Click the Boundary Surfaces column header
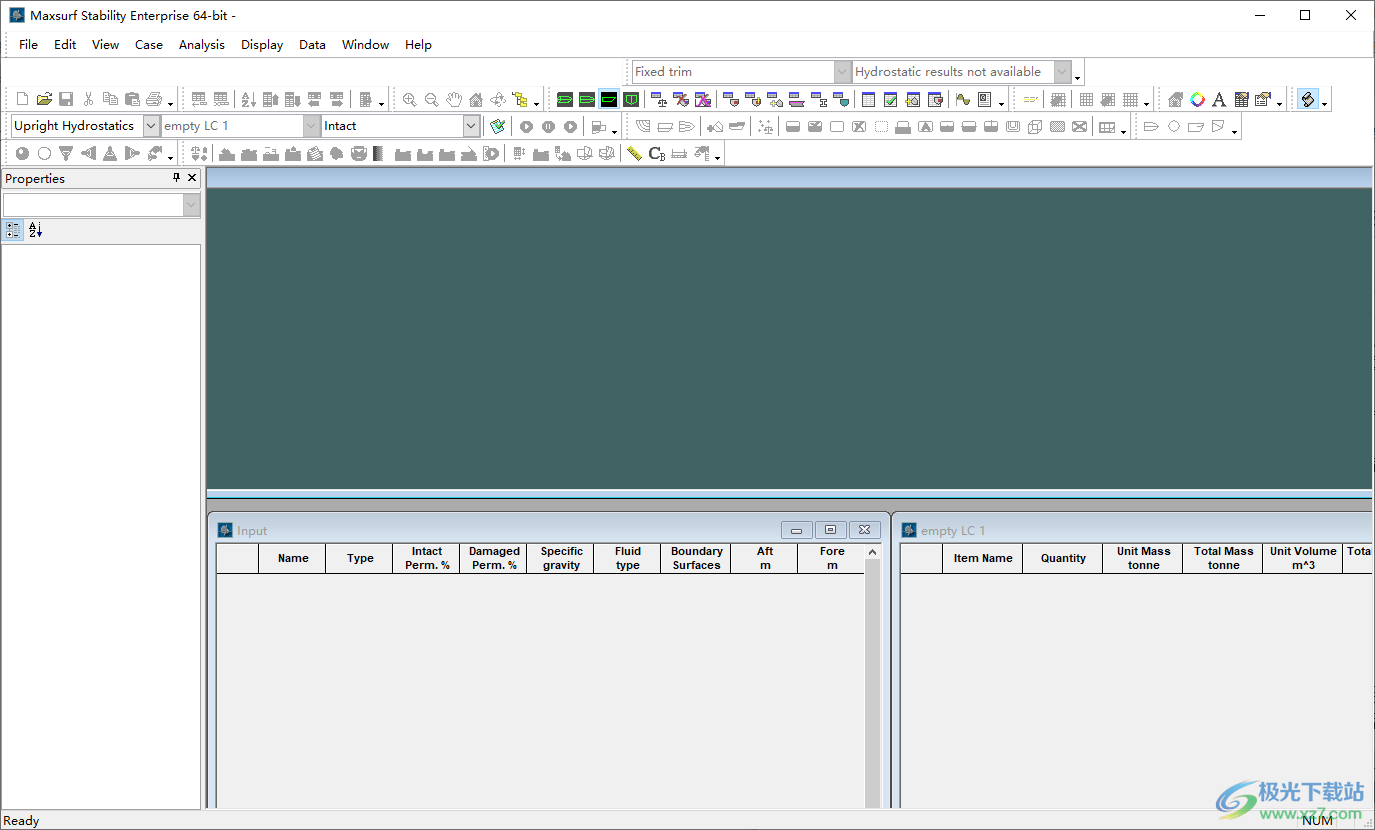The image size is (1375, 830). tap(696, 558)
